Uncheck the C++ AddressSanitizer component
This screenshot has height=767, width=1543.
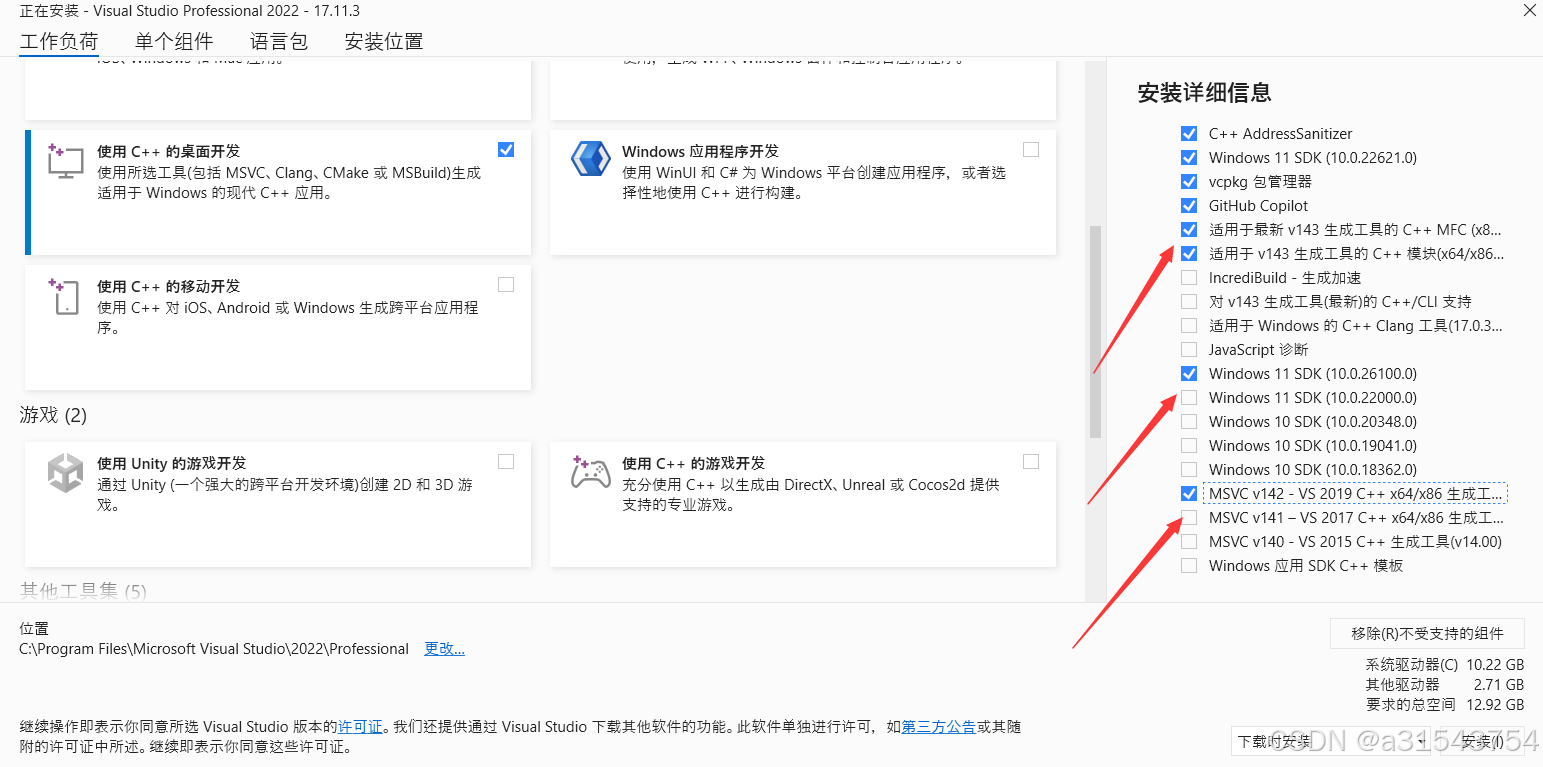click(1189, 133)
